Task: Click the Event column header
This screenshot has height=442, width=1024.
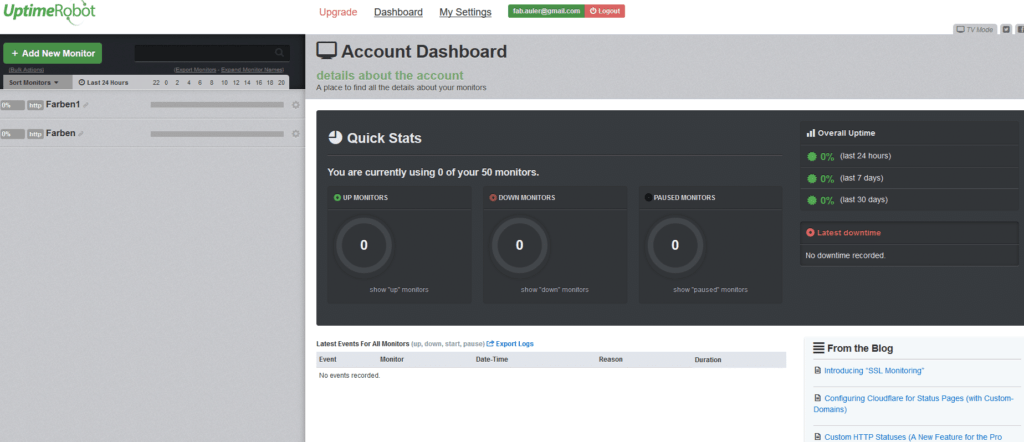Action: click(x=327, y=359)
